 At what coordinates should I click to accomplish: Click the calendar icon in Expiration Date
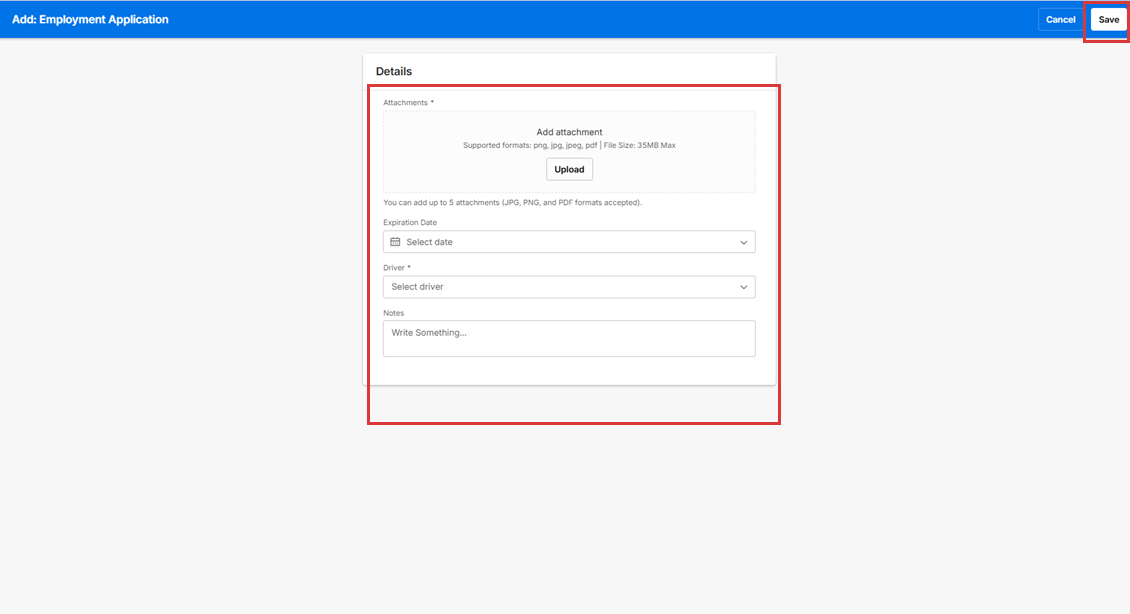(395, 242)
